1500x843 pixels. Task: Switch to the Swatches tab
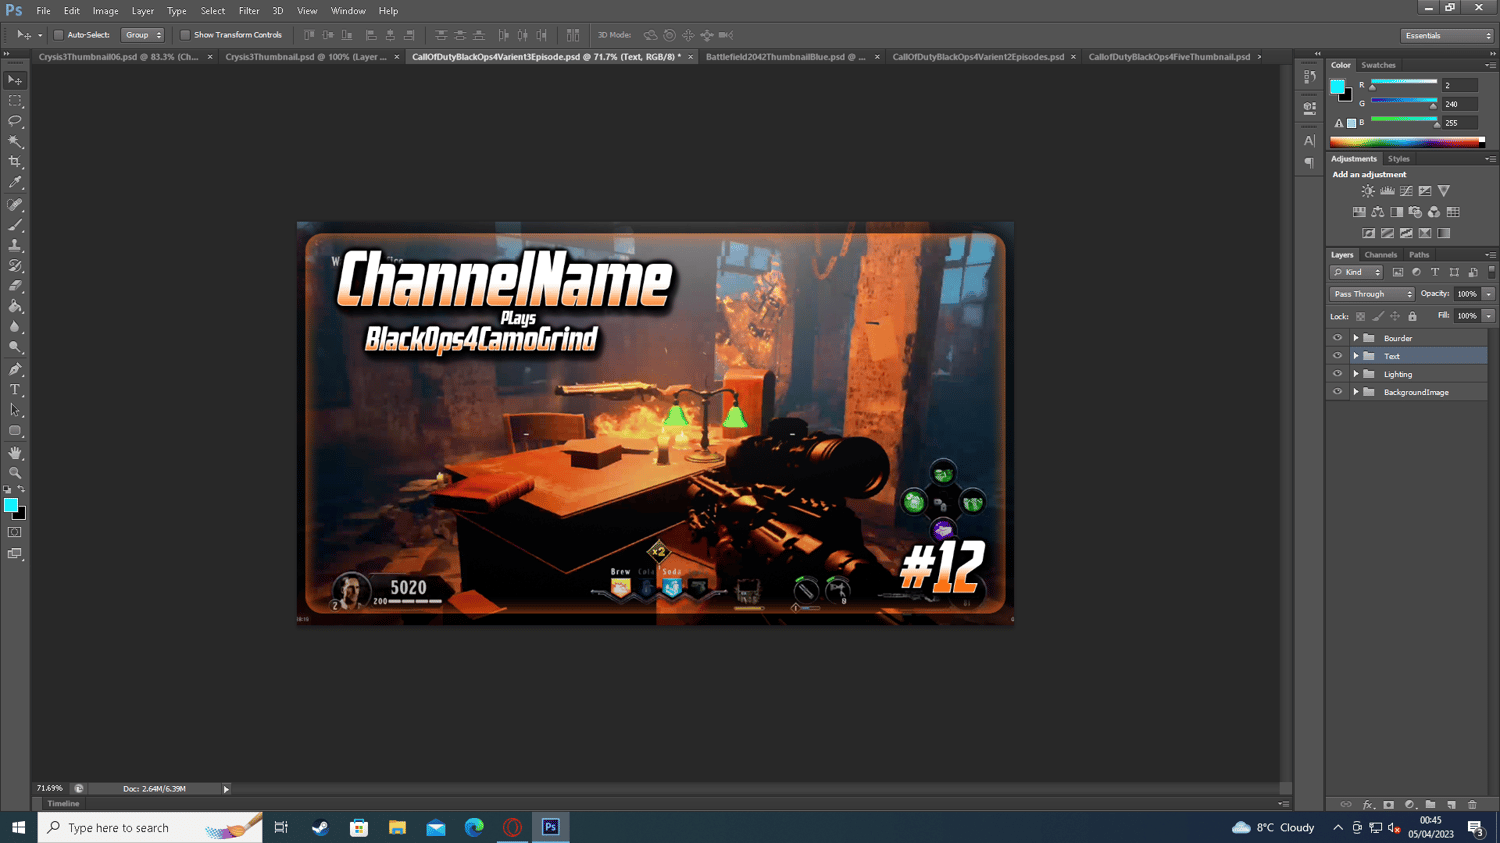click(1378, 65)
